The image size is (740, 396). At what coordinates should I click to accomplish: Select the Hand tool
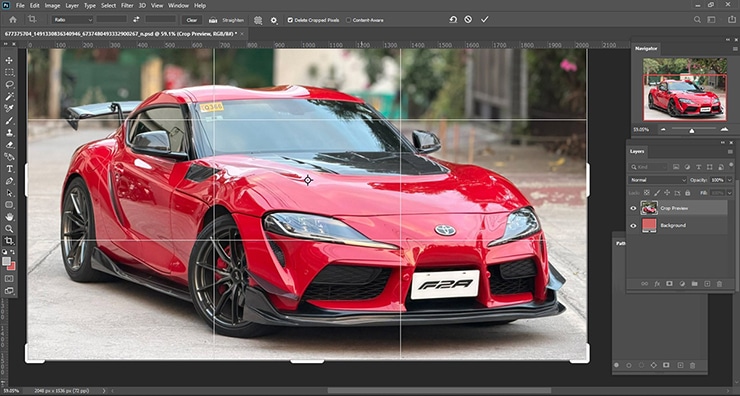coord(9,217)
